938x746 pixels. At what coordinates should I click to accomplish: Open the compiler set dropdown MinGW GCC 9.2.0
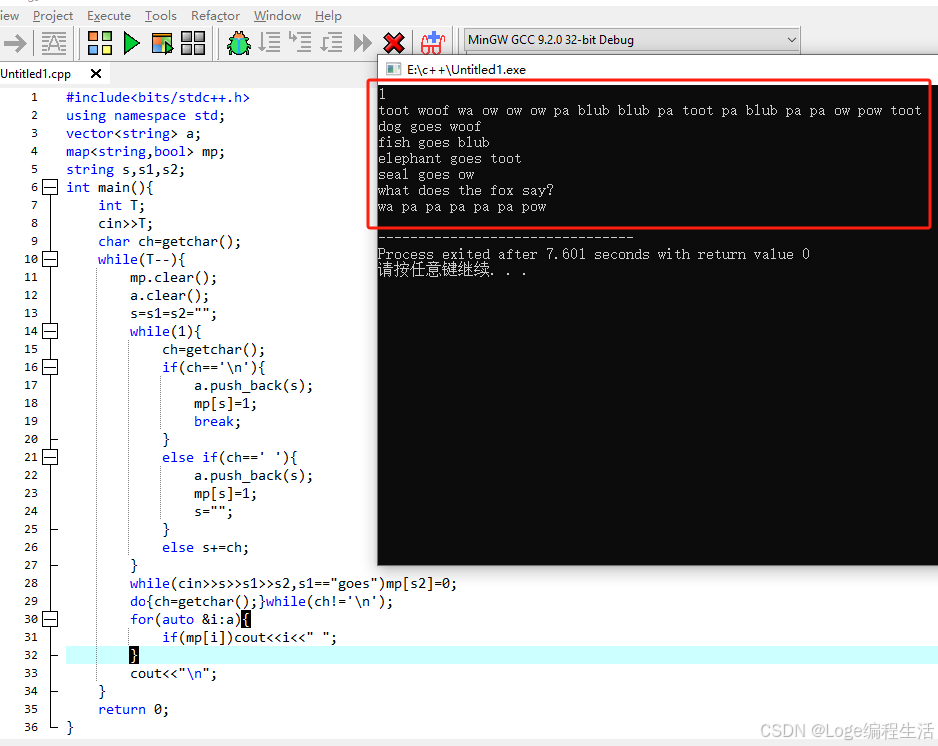(x=632, y=40)
